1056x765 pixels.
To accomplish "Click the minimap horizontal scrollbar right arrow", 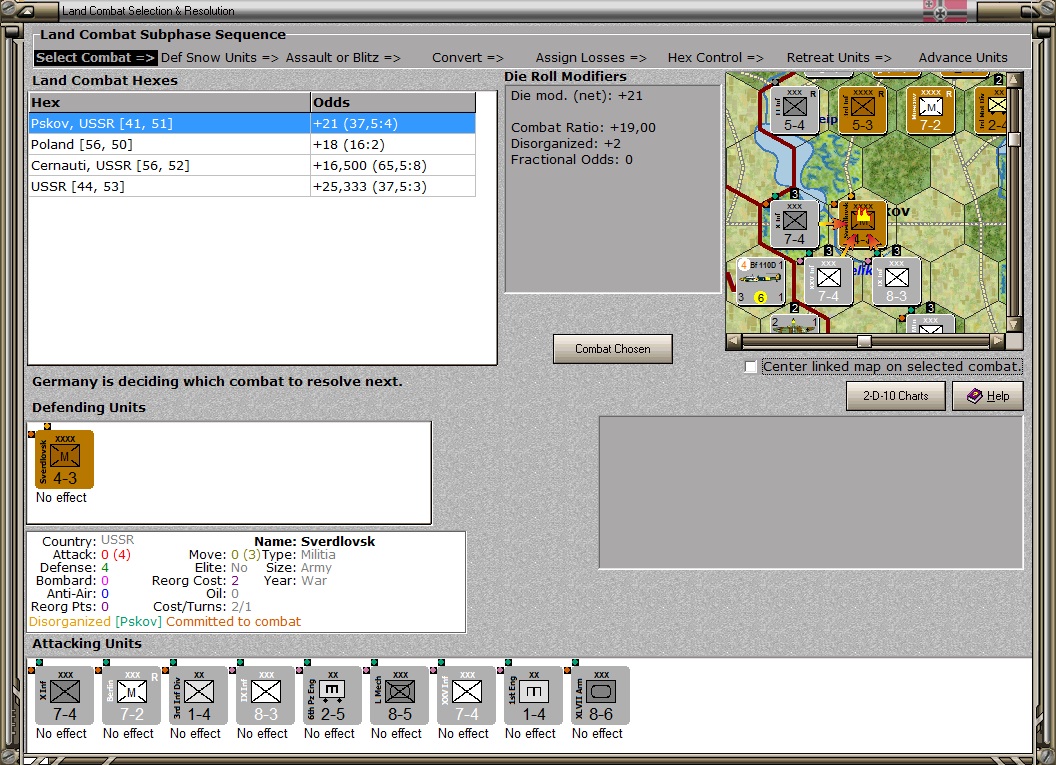I will 997,341.
